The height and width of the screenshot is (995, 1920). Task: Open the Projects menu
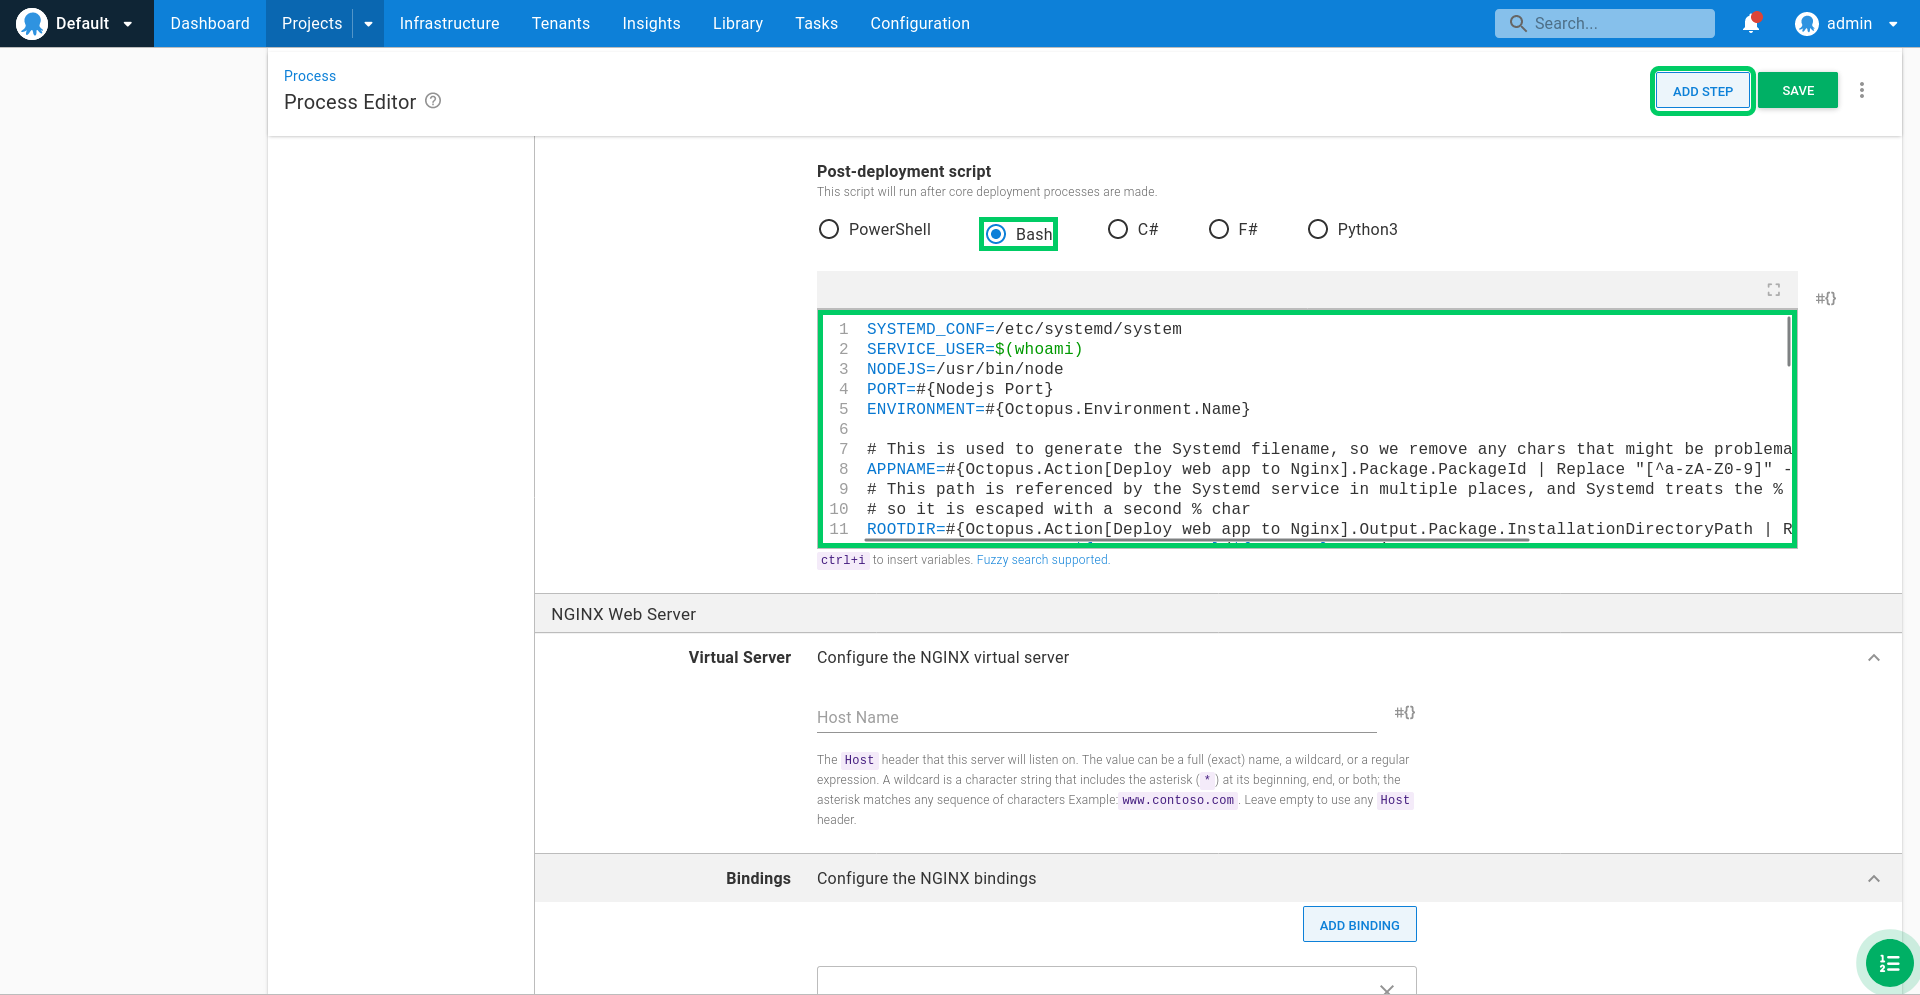coord(311,23)
